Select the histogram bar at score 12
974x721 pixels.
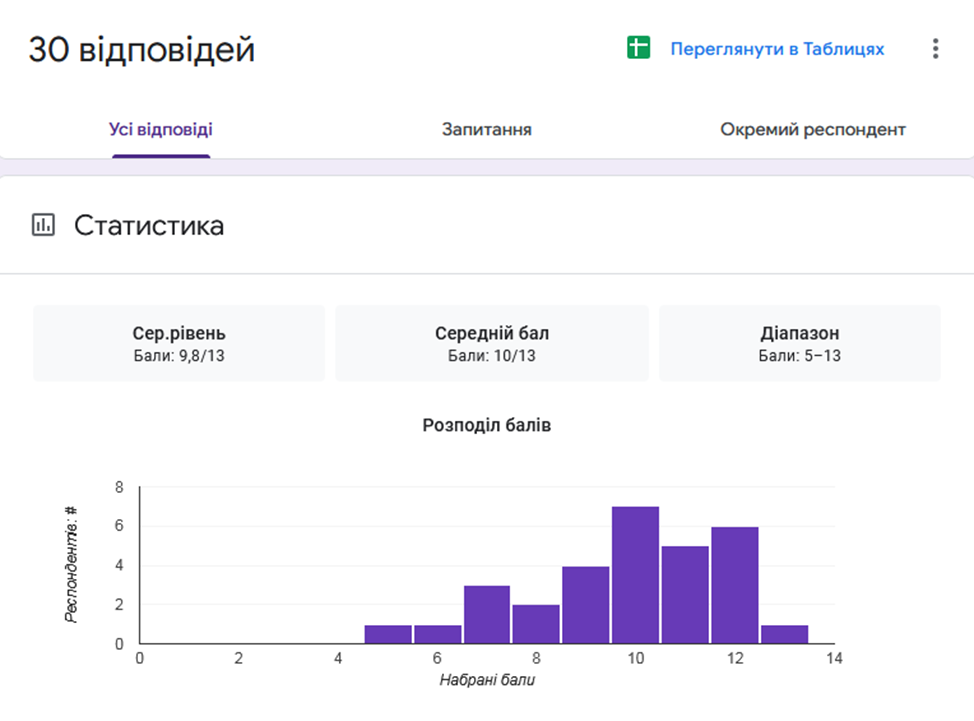pyautogui.click(x=734, y=585)
